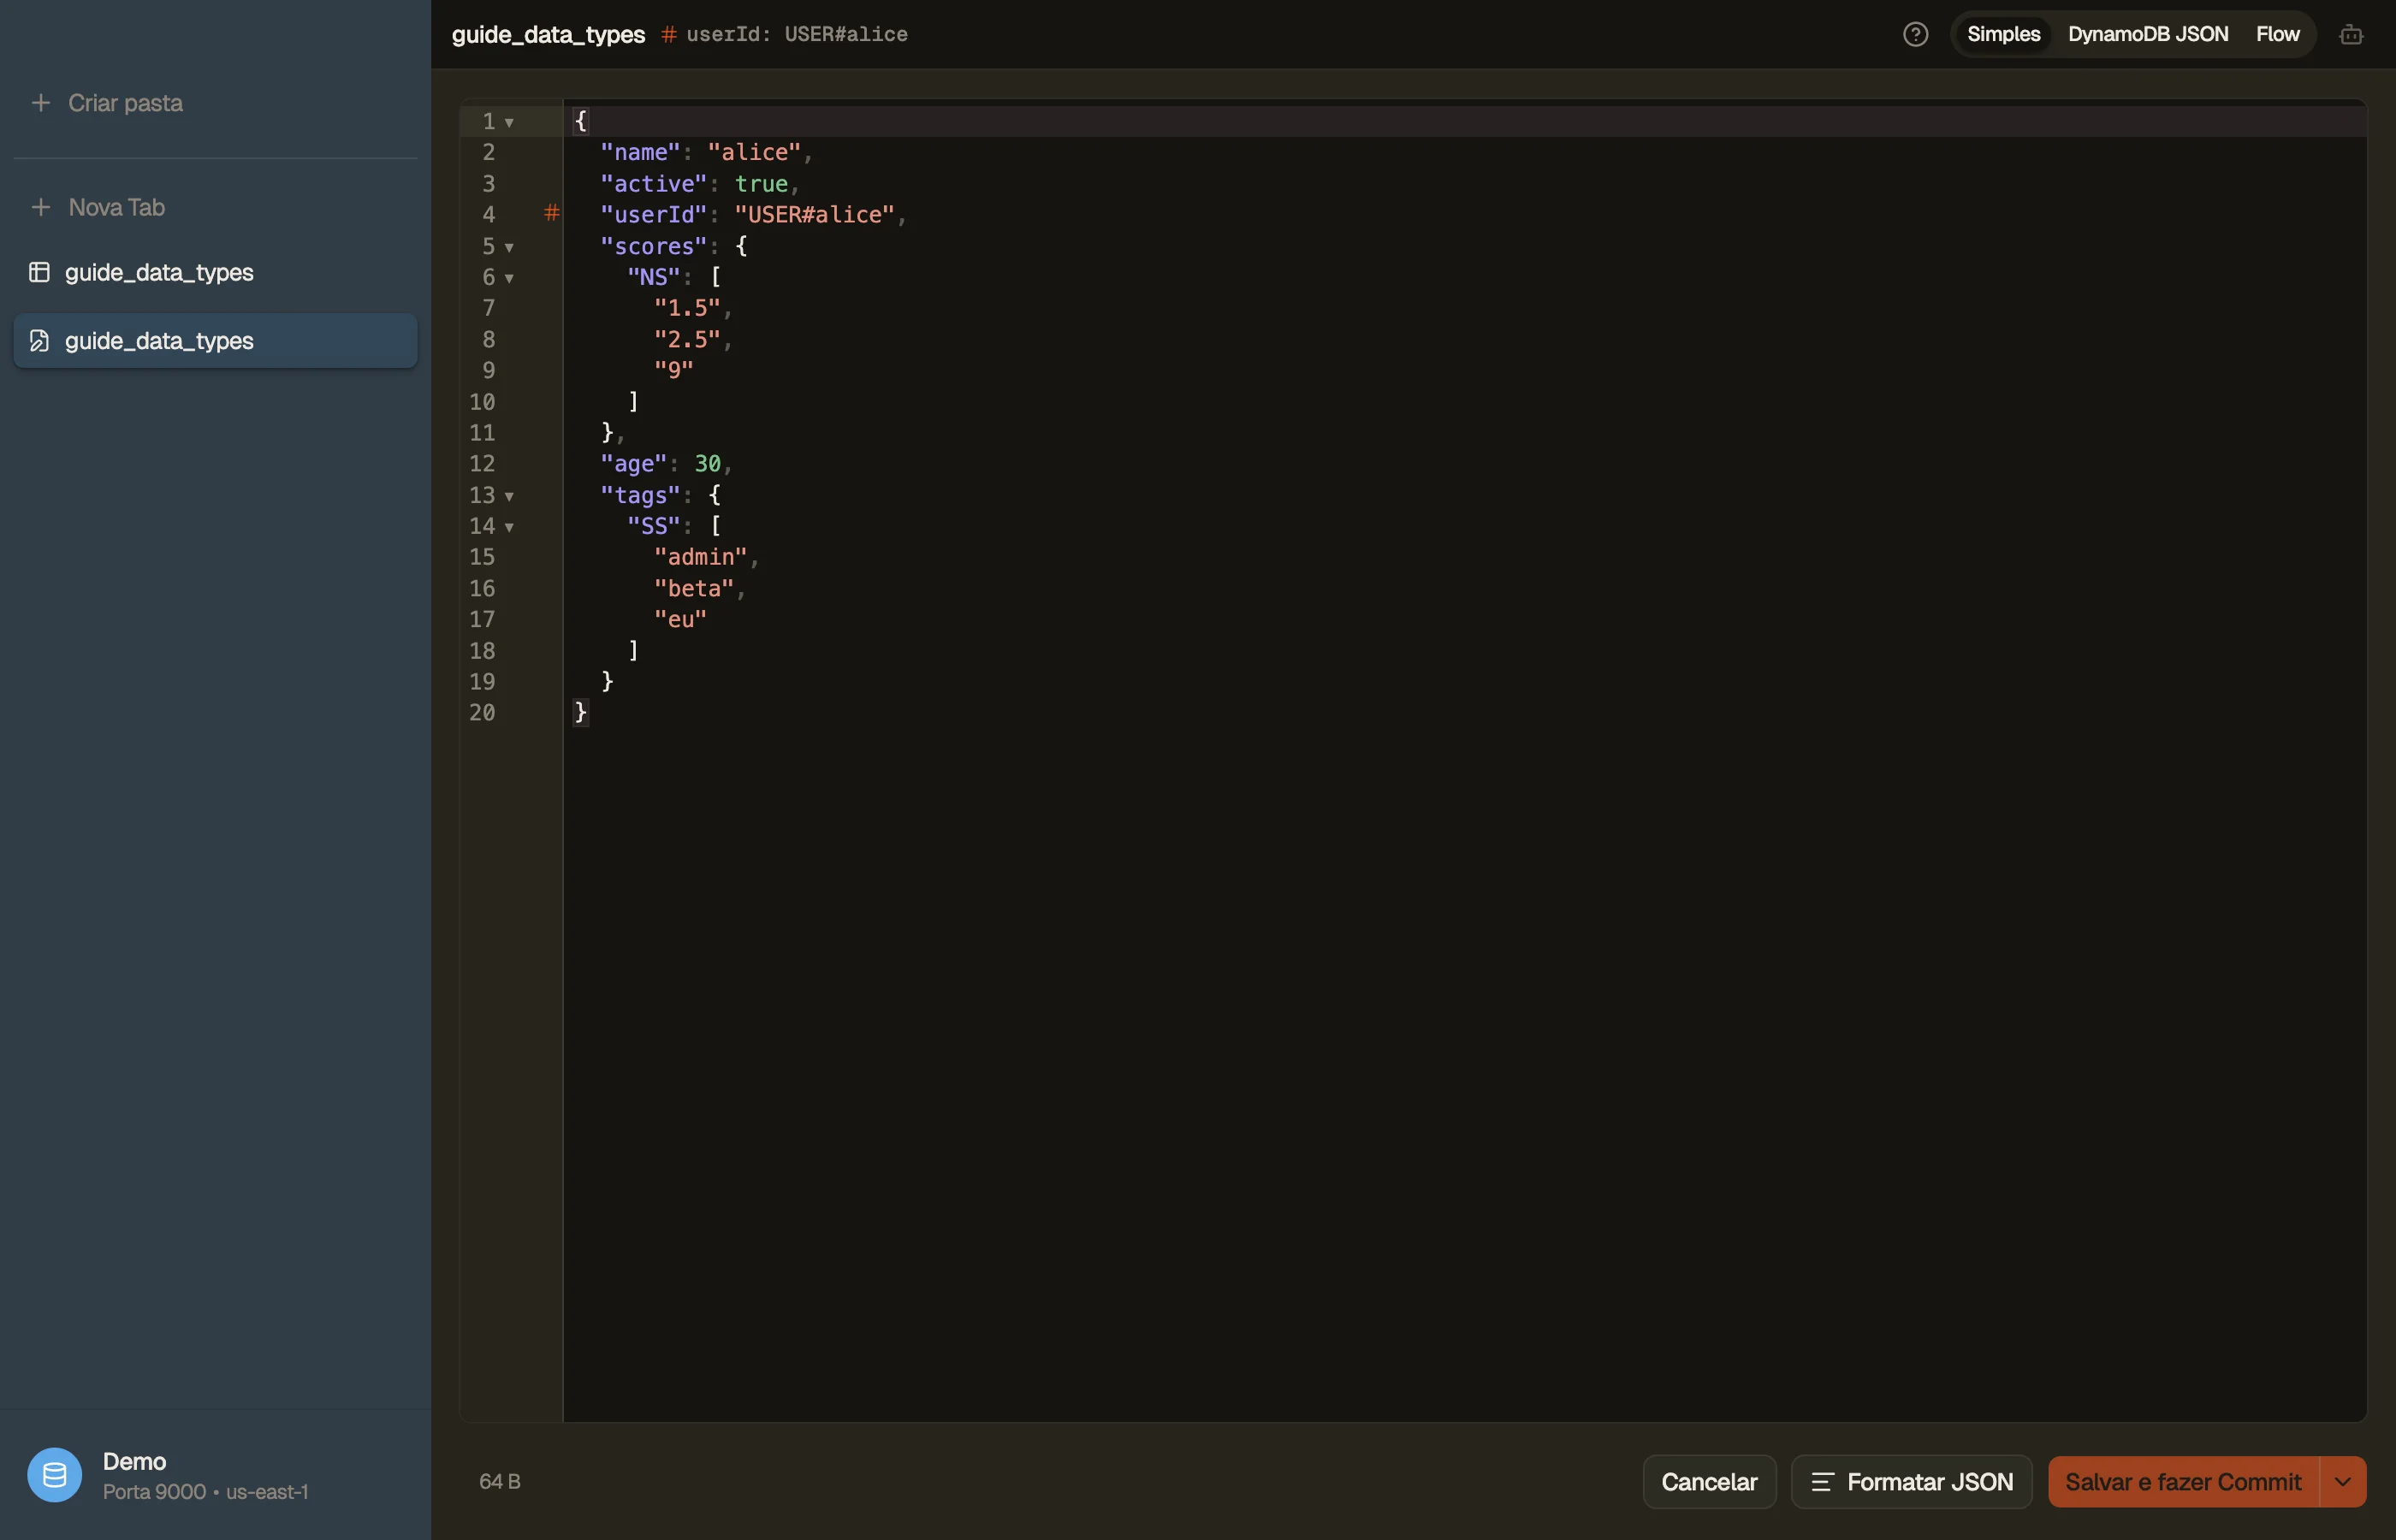The height and width of the screenshot is (1540, 2396).
Task: Click Salvar e fazer Commit
Action: tap(2183, 1482)
